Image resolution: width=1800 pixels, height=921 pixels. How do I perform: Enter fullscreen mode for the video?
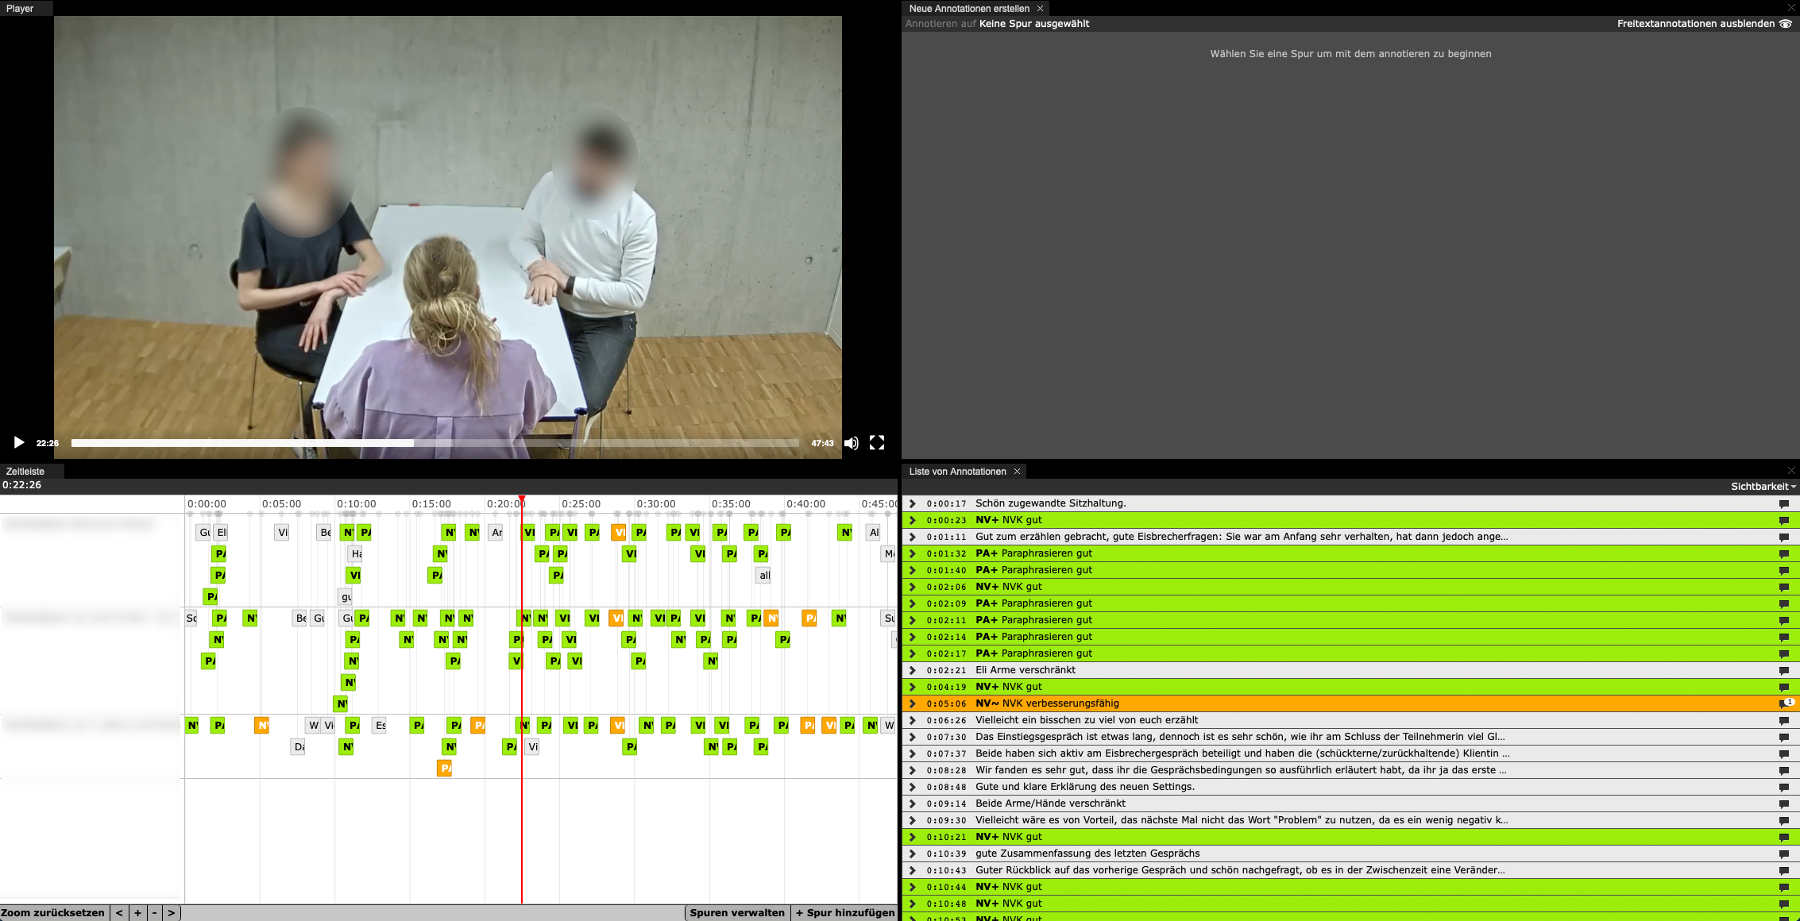tap(877, 443)
